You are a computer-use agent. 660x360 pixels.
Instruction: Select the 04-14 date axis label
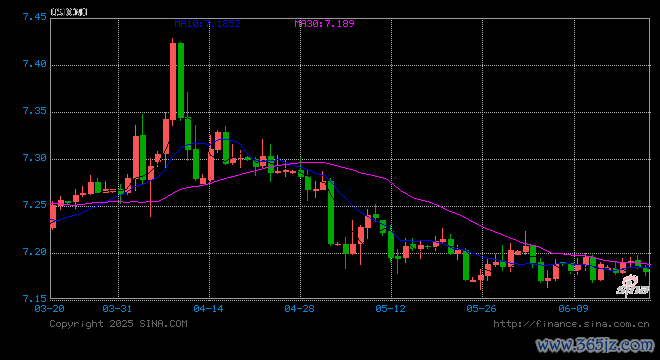208,309
